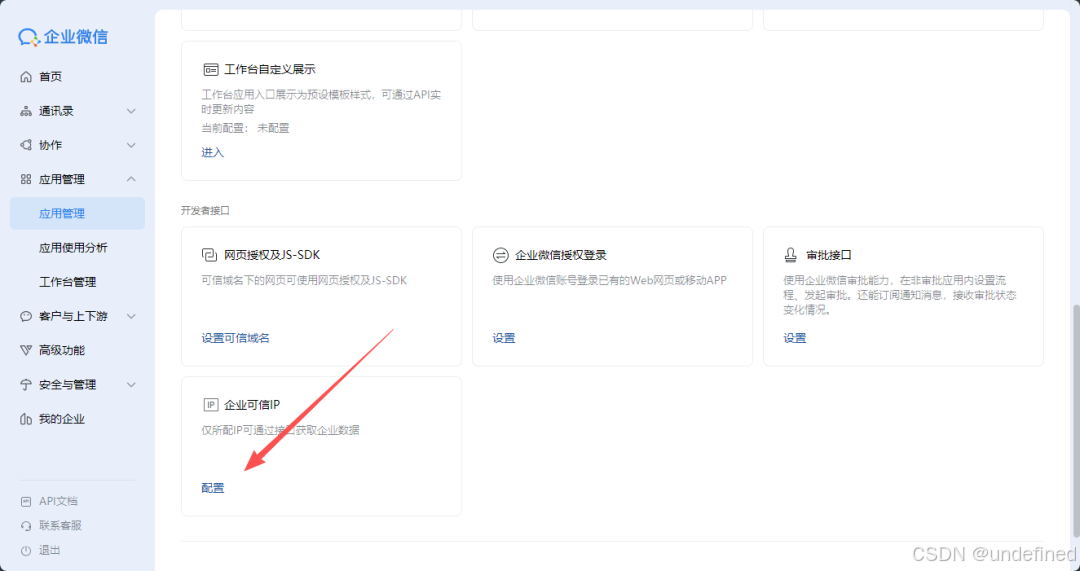Click the 设置可信域名 link
This screenshot has height=571, width=1080.
point(236,338)
